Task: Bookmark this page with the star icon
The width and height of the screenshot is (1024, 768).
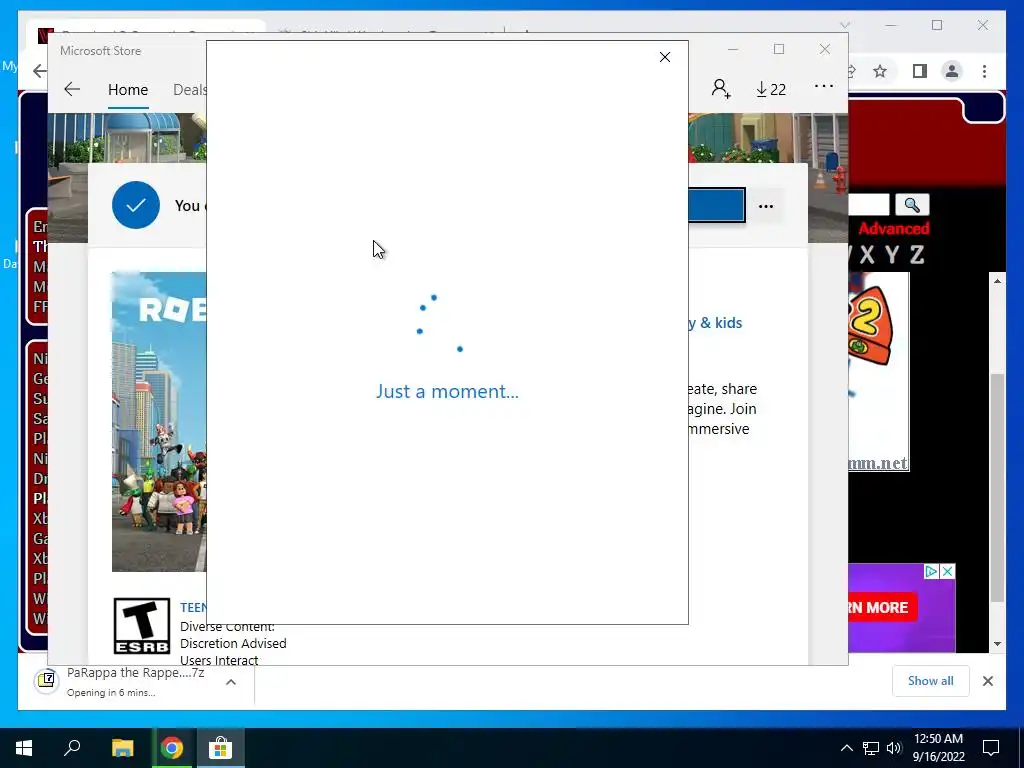Action: (x=880, y=71)
